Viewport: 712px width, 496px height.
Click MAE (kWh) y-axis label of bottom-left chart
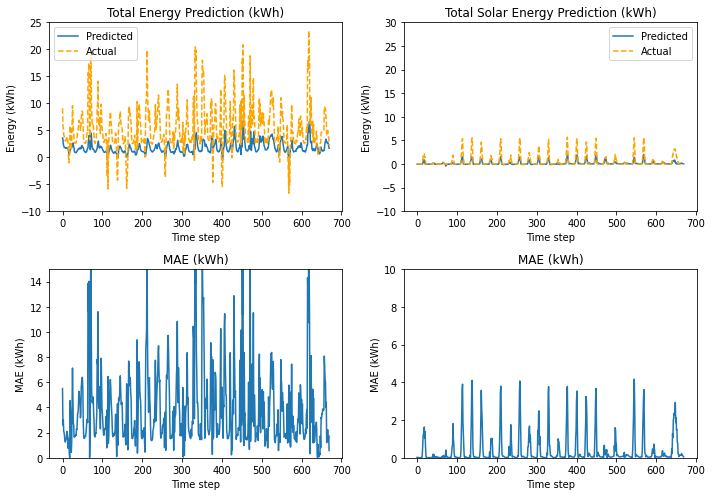[19, 365]
